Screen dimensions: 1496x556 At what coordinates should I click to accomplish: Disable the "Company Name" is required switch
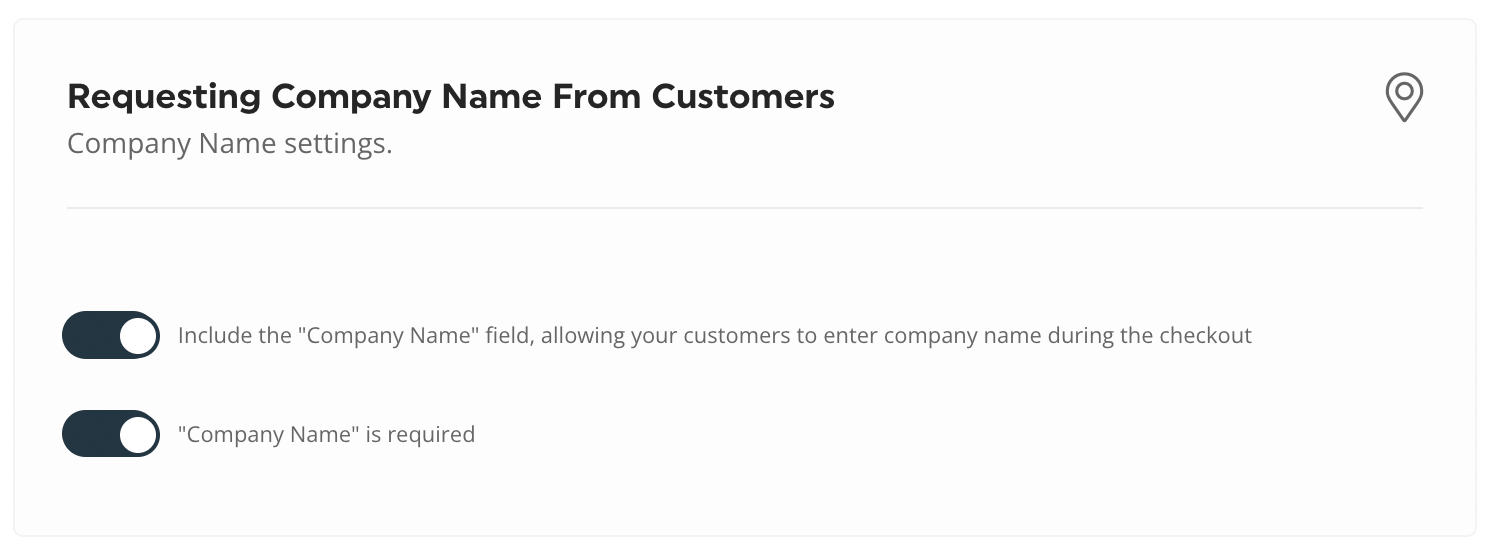click(x=111, y=434)
